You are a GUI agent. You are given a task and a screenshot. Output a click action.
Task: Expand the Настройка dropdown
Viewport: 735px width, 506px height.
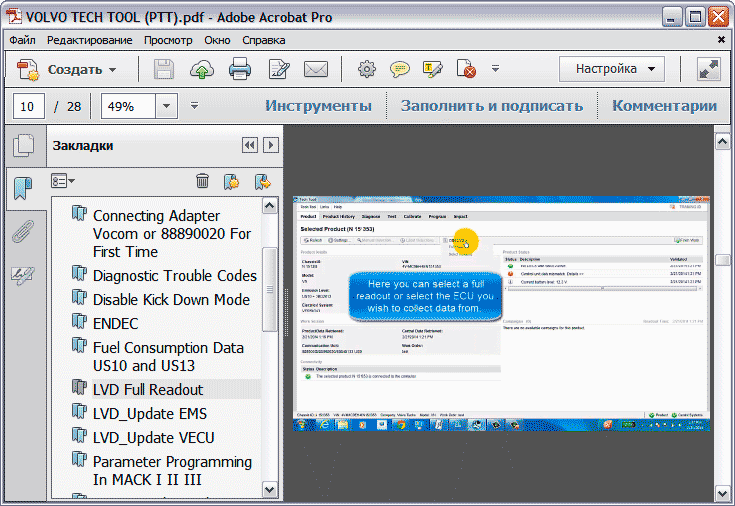[x=612, y=69]
